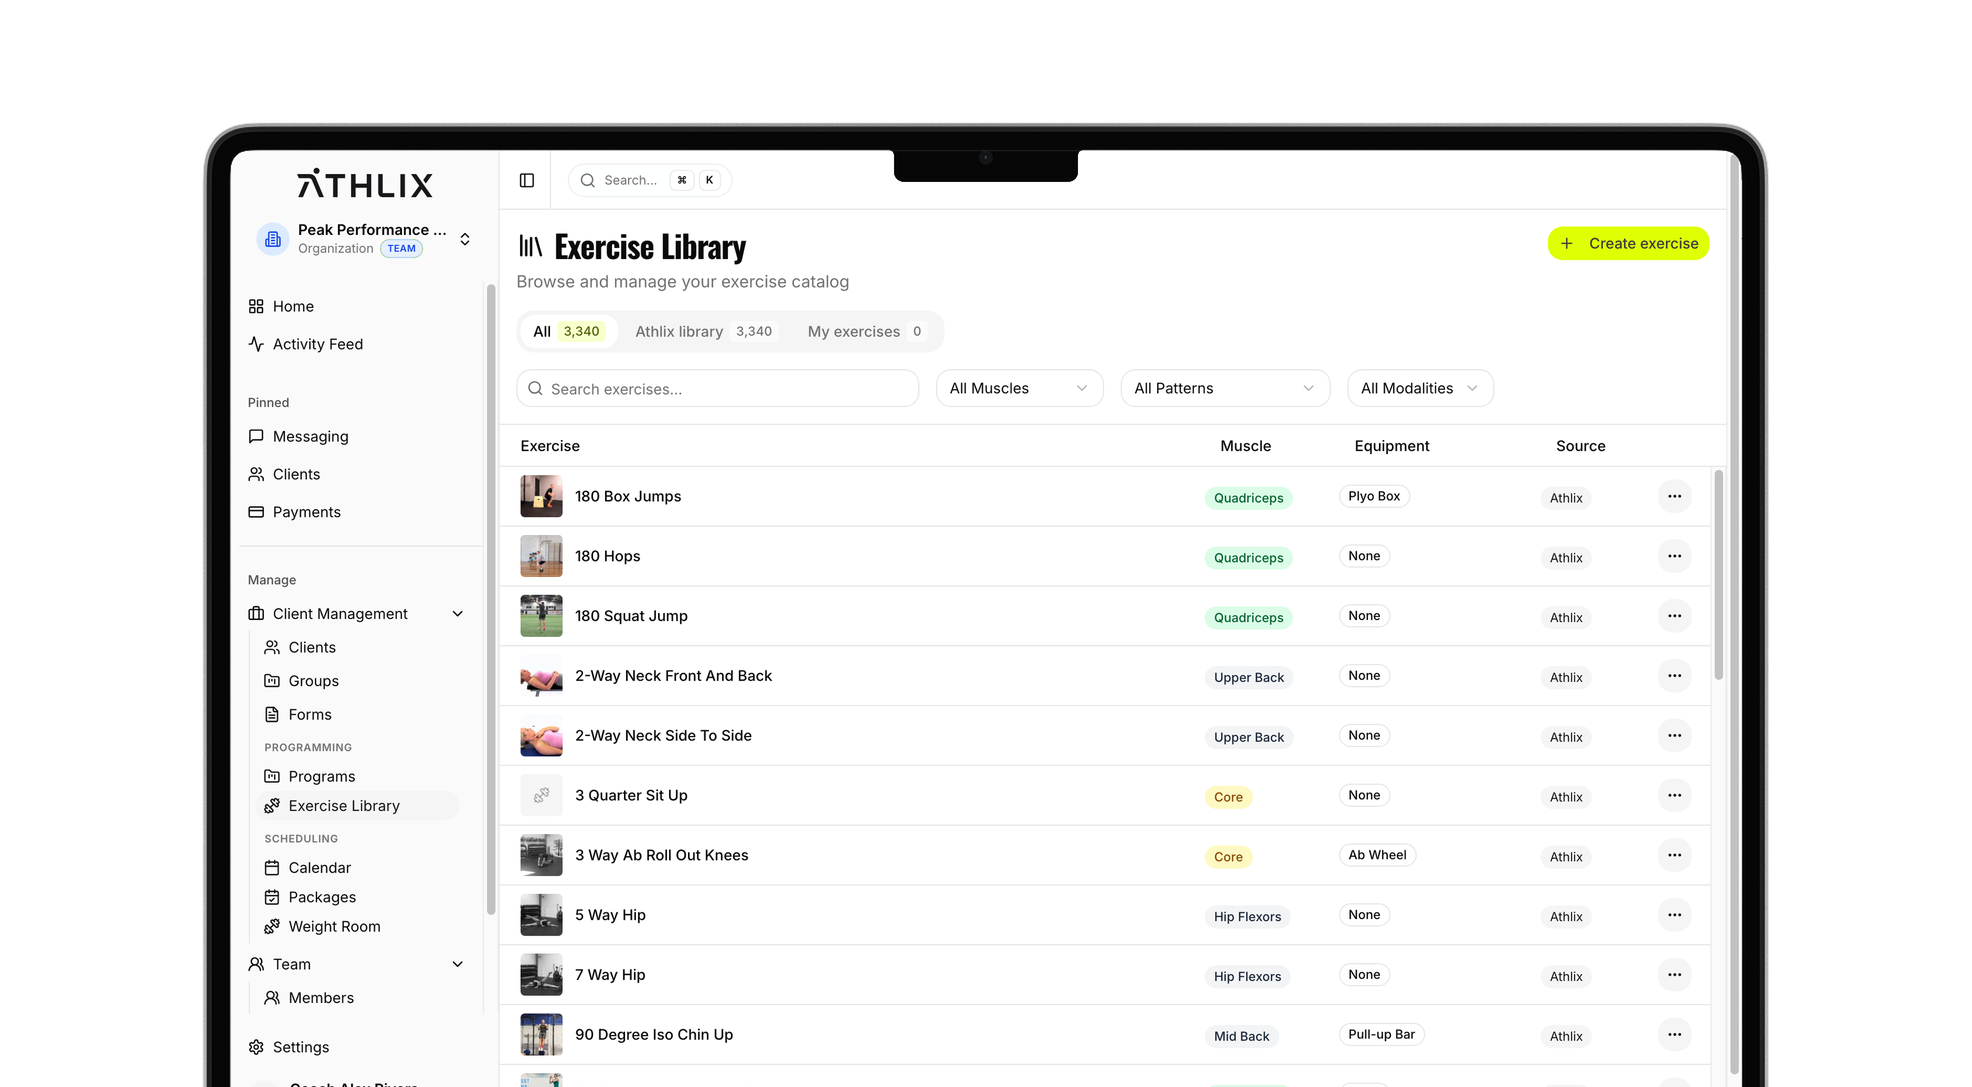Open more options for 90 Degree Iso Chin Up
This screenshot has width=1972, height=1087.
1675,1035
